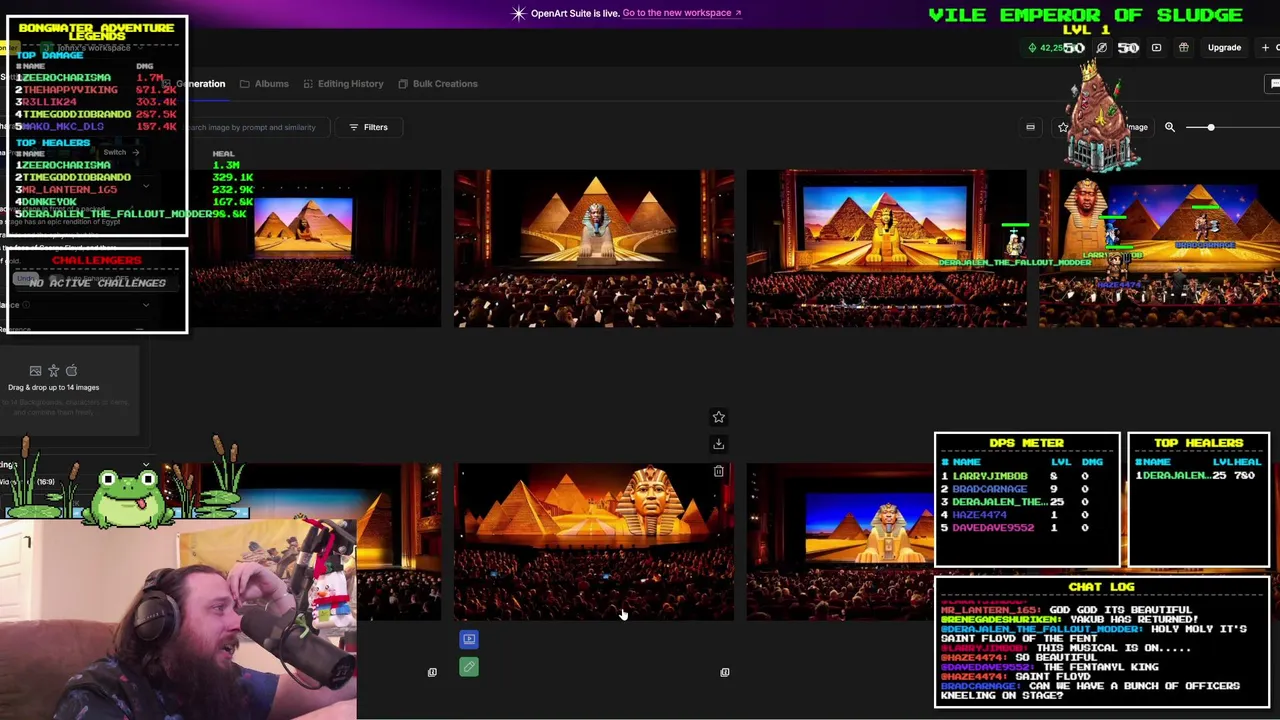Click the small icon below pharaoh image right corner
The image size is (1280, 720).
[x=725, y=672]
